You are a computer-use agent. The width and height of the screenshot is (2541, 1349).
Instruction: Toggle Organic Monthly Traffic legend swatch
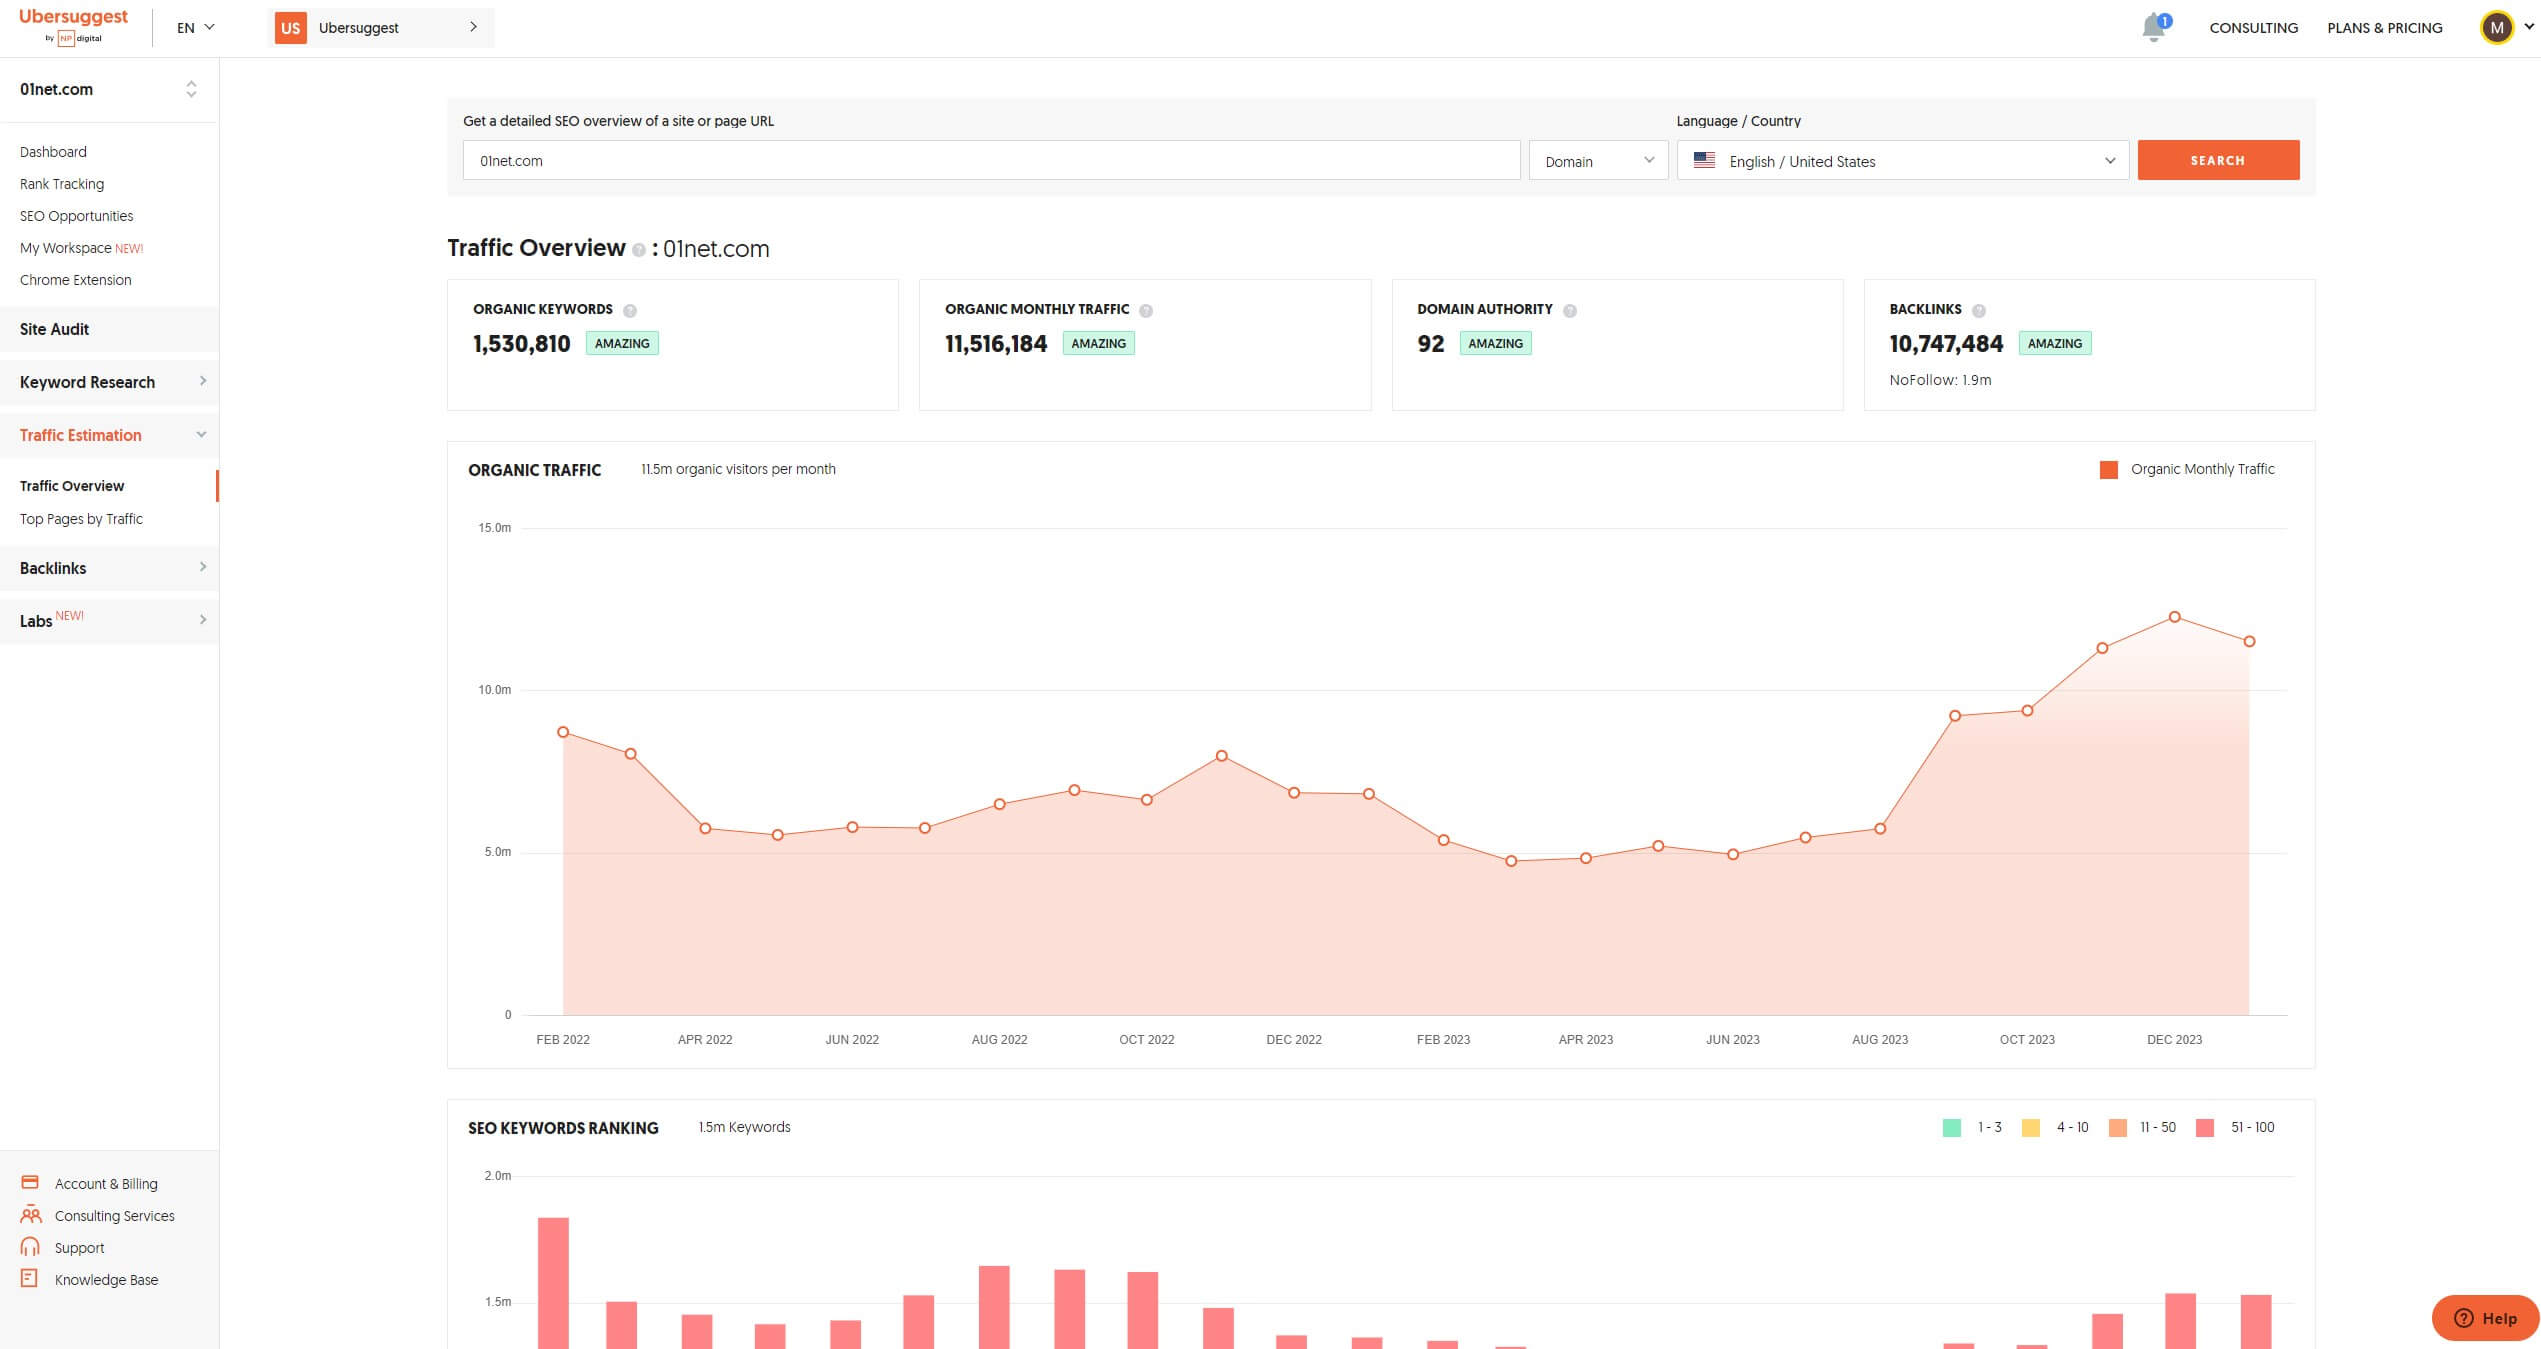click(x=2108, y=470)
